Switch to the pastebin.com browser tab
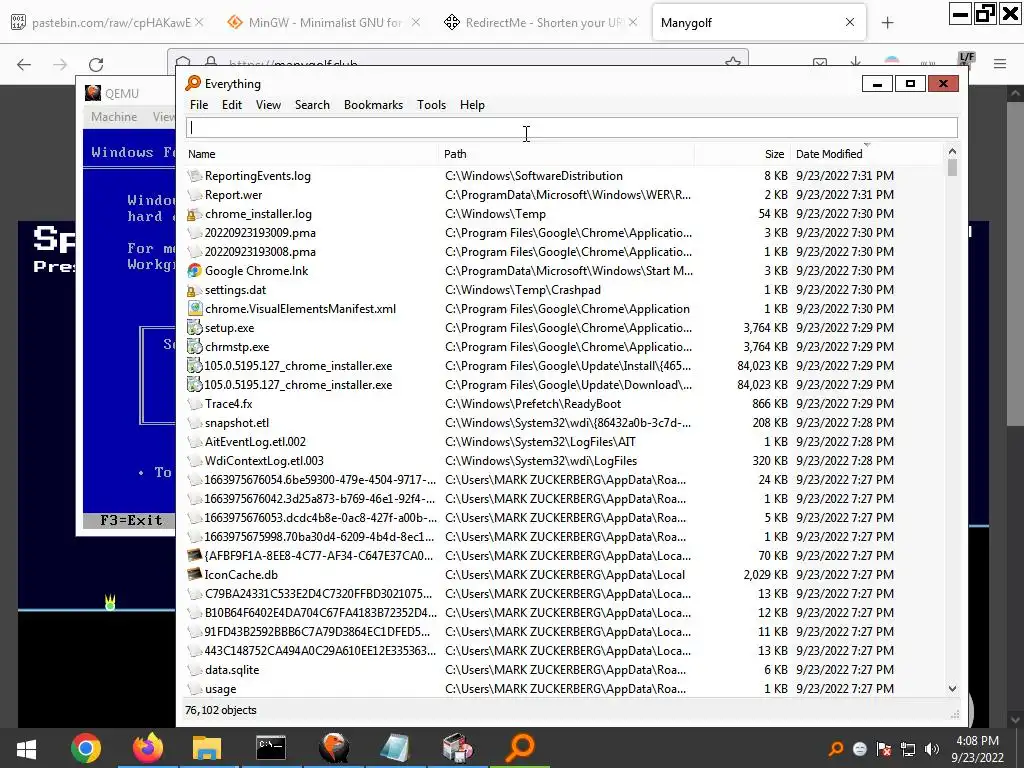The width and height of the screenshot is (1024, 768). coord(107,22)
